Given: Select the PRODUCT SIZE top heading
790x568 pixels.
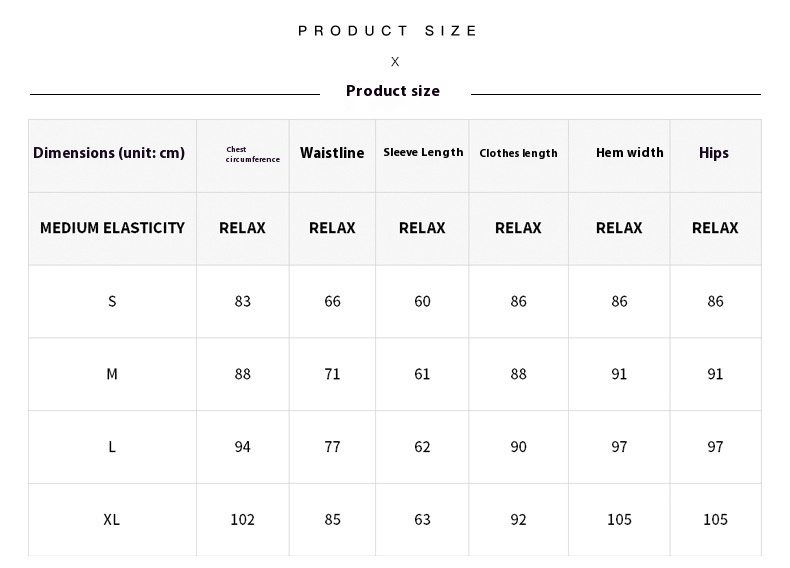Looking at the screenshot, I should tap(387, 31).
